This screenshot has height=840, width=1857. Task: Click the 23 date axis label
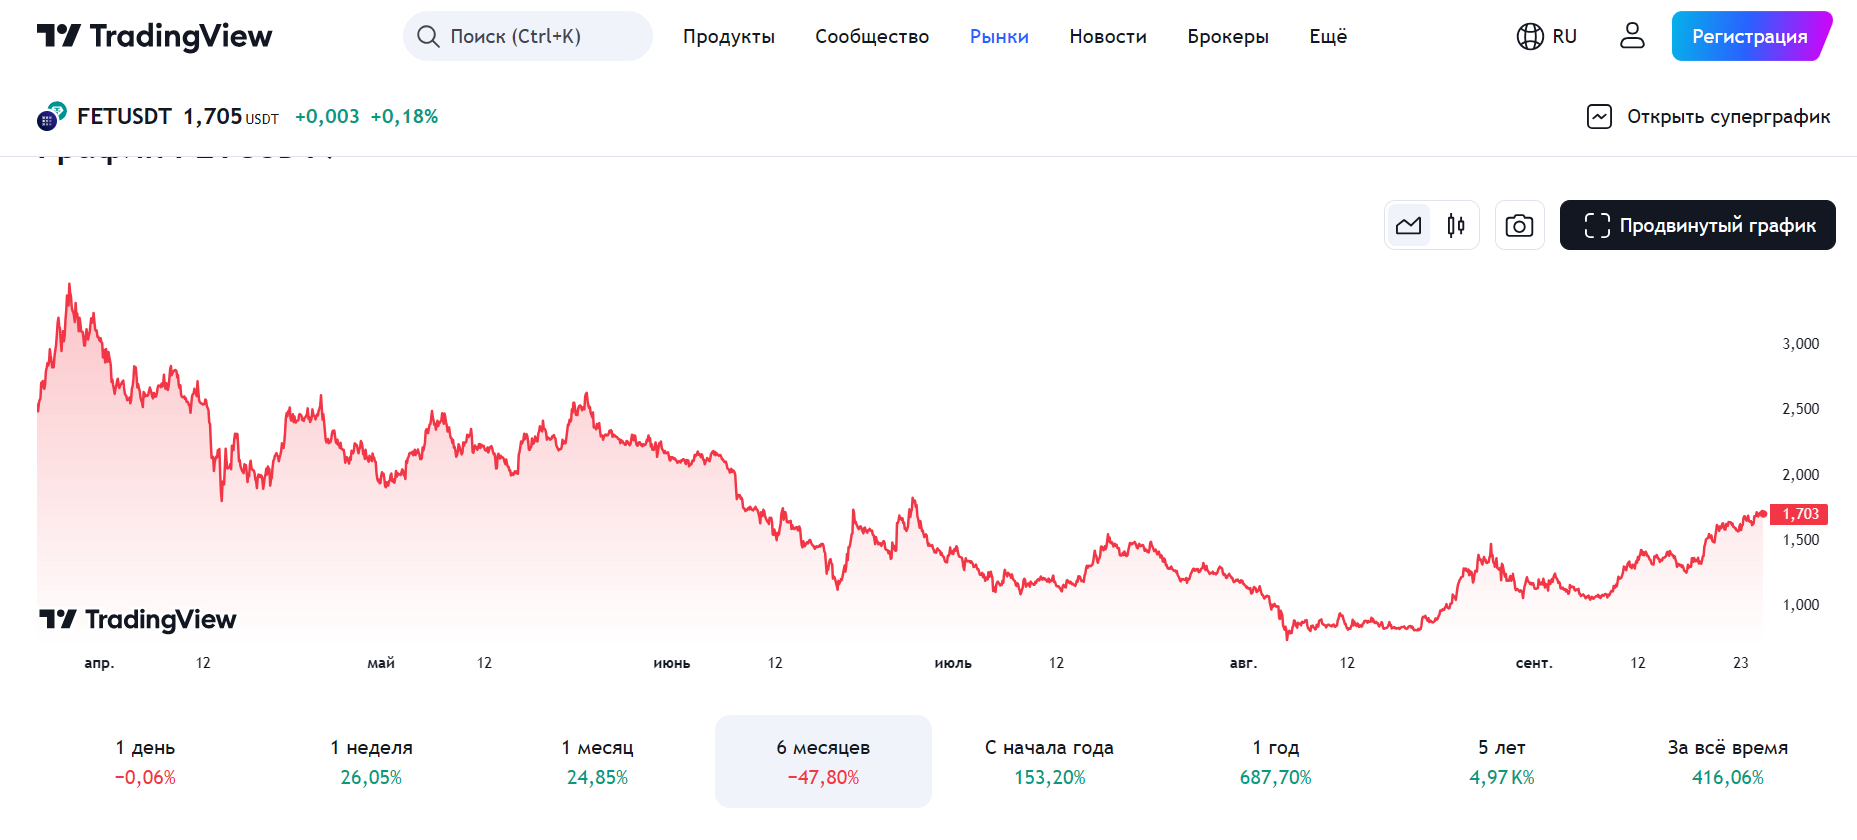pyautogui.click(x=1741, y=663)
